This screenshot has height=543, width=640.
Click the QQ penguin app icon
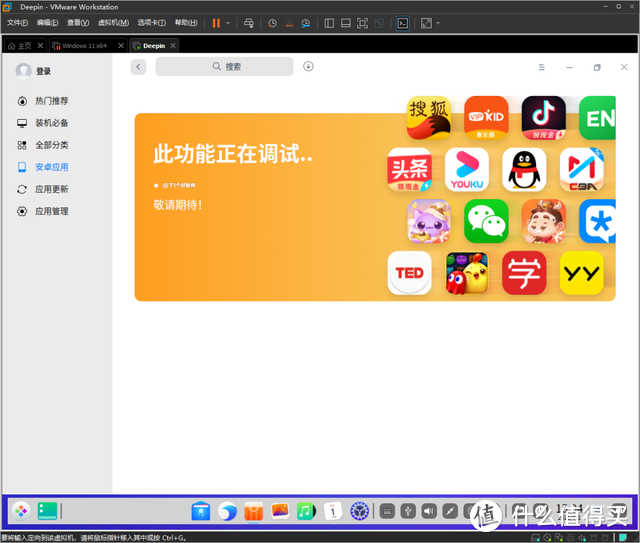pyautogui.click(x=524, y=169)
